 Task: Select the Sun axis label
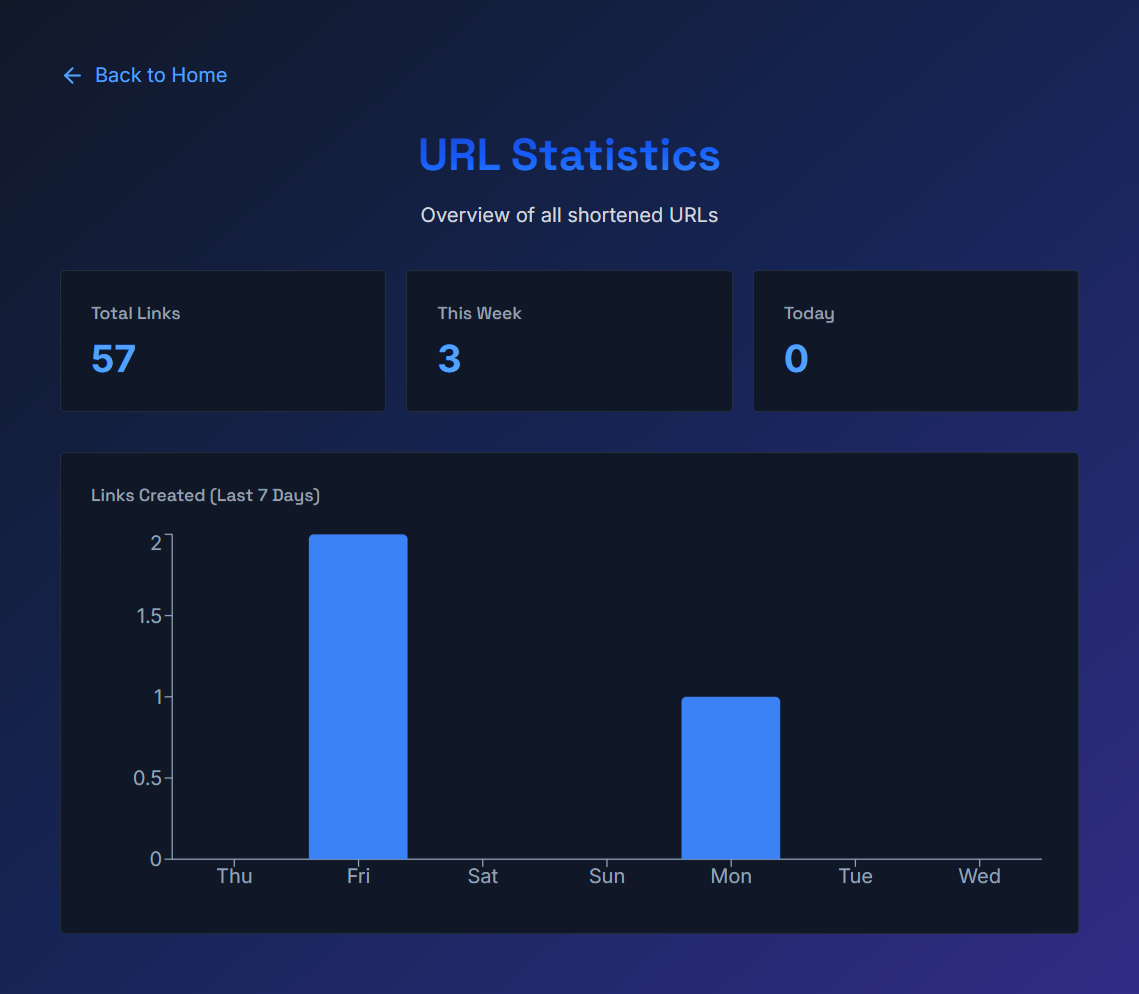click(x=606, y=875)
